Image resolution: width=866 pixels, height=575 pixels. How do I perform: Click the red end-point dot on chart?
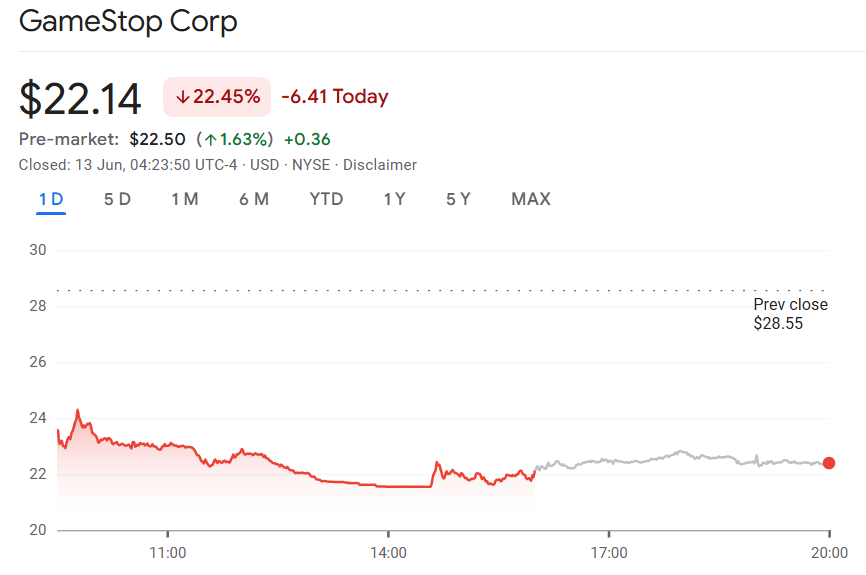829,463
